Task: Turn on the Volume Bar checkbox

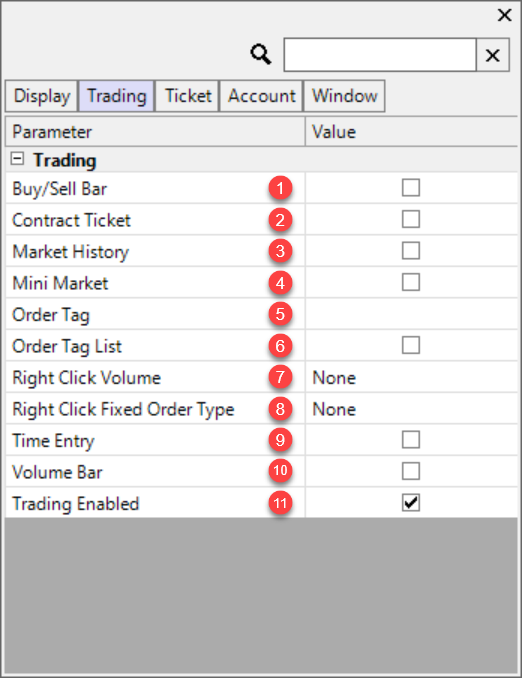Action: [x=410, y=471]
